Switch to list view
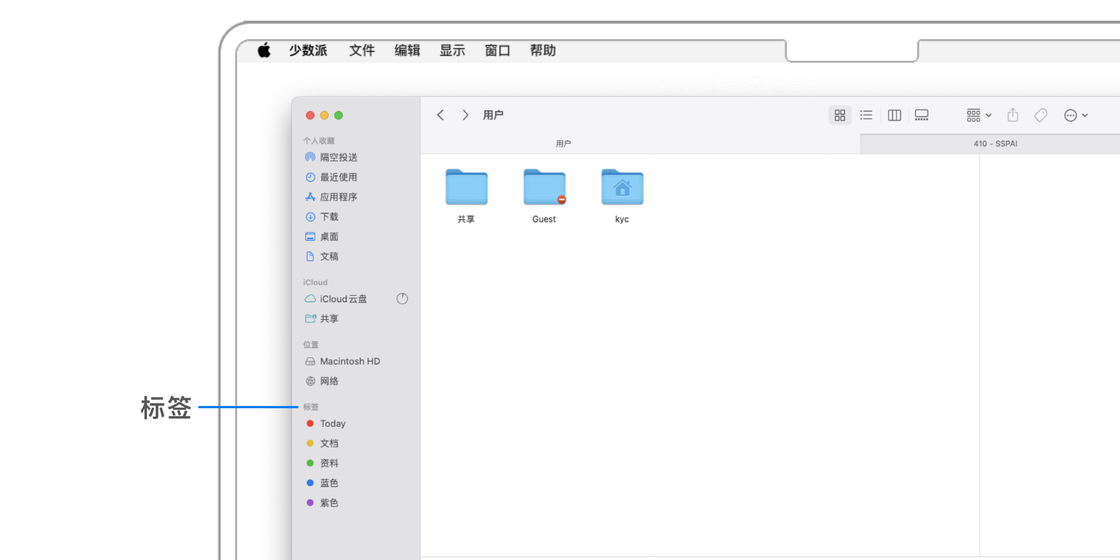Image resolution: width=1120 pixels, height=560 pixels. point(866,115)
